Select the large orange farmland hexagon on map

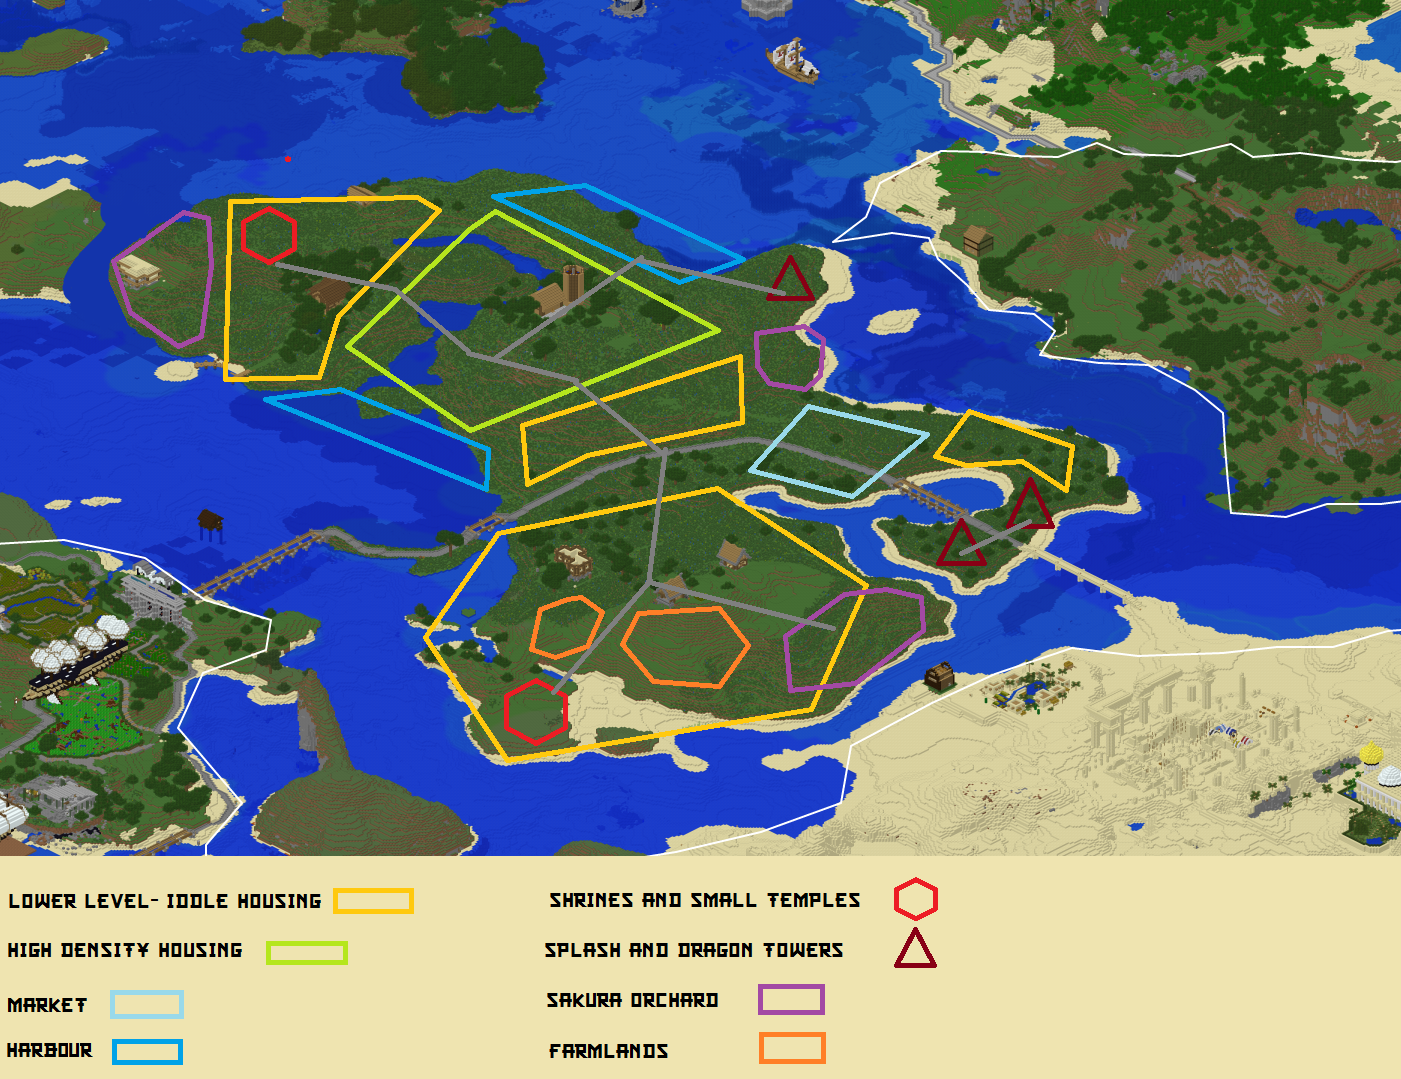coord(685,646)
